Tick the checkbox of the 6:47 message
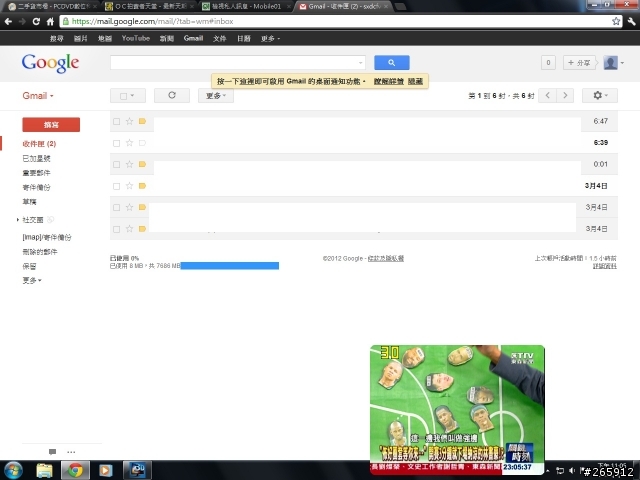 tap(116, 121)
